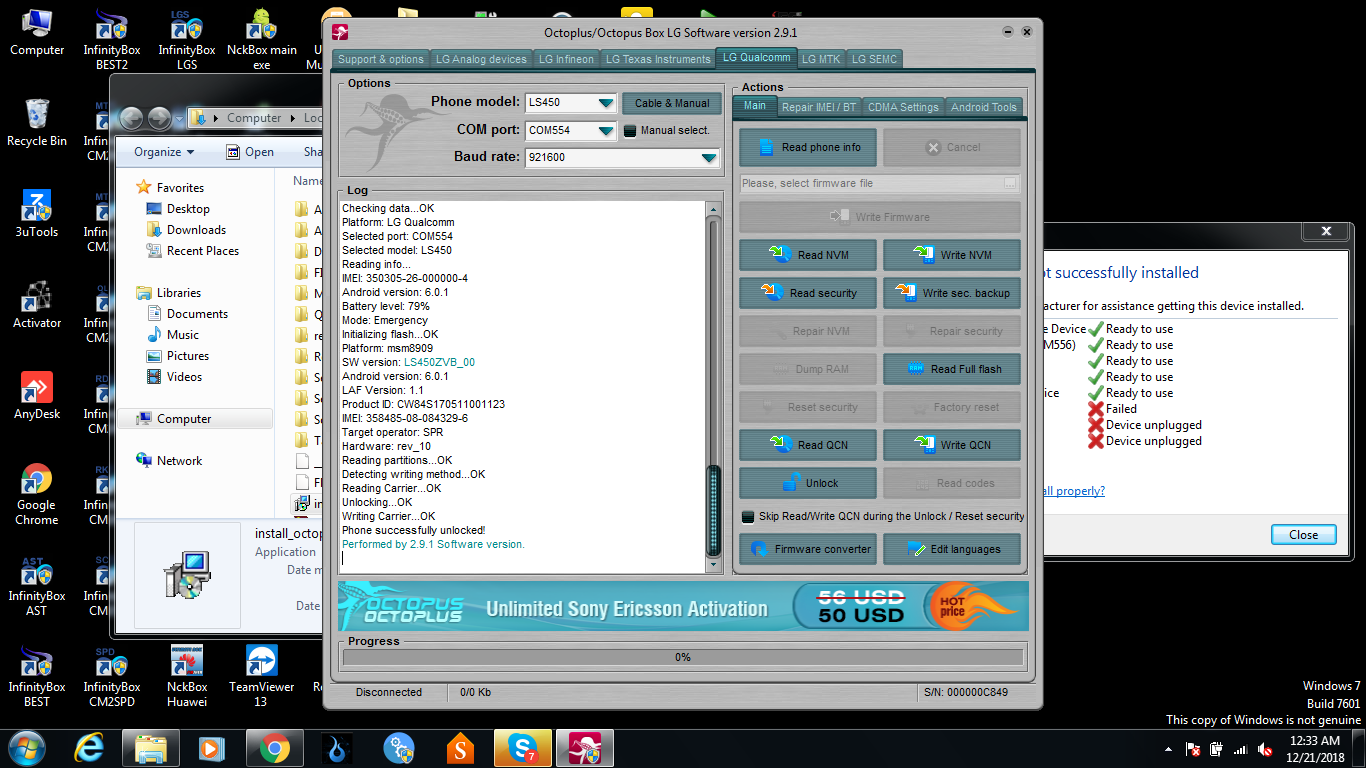Click the progress bar showing 0%

683,657
